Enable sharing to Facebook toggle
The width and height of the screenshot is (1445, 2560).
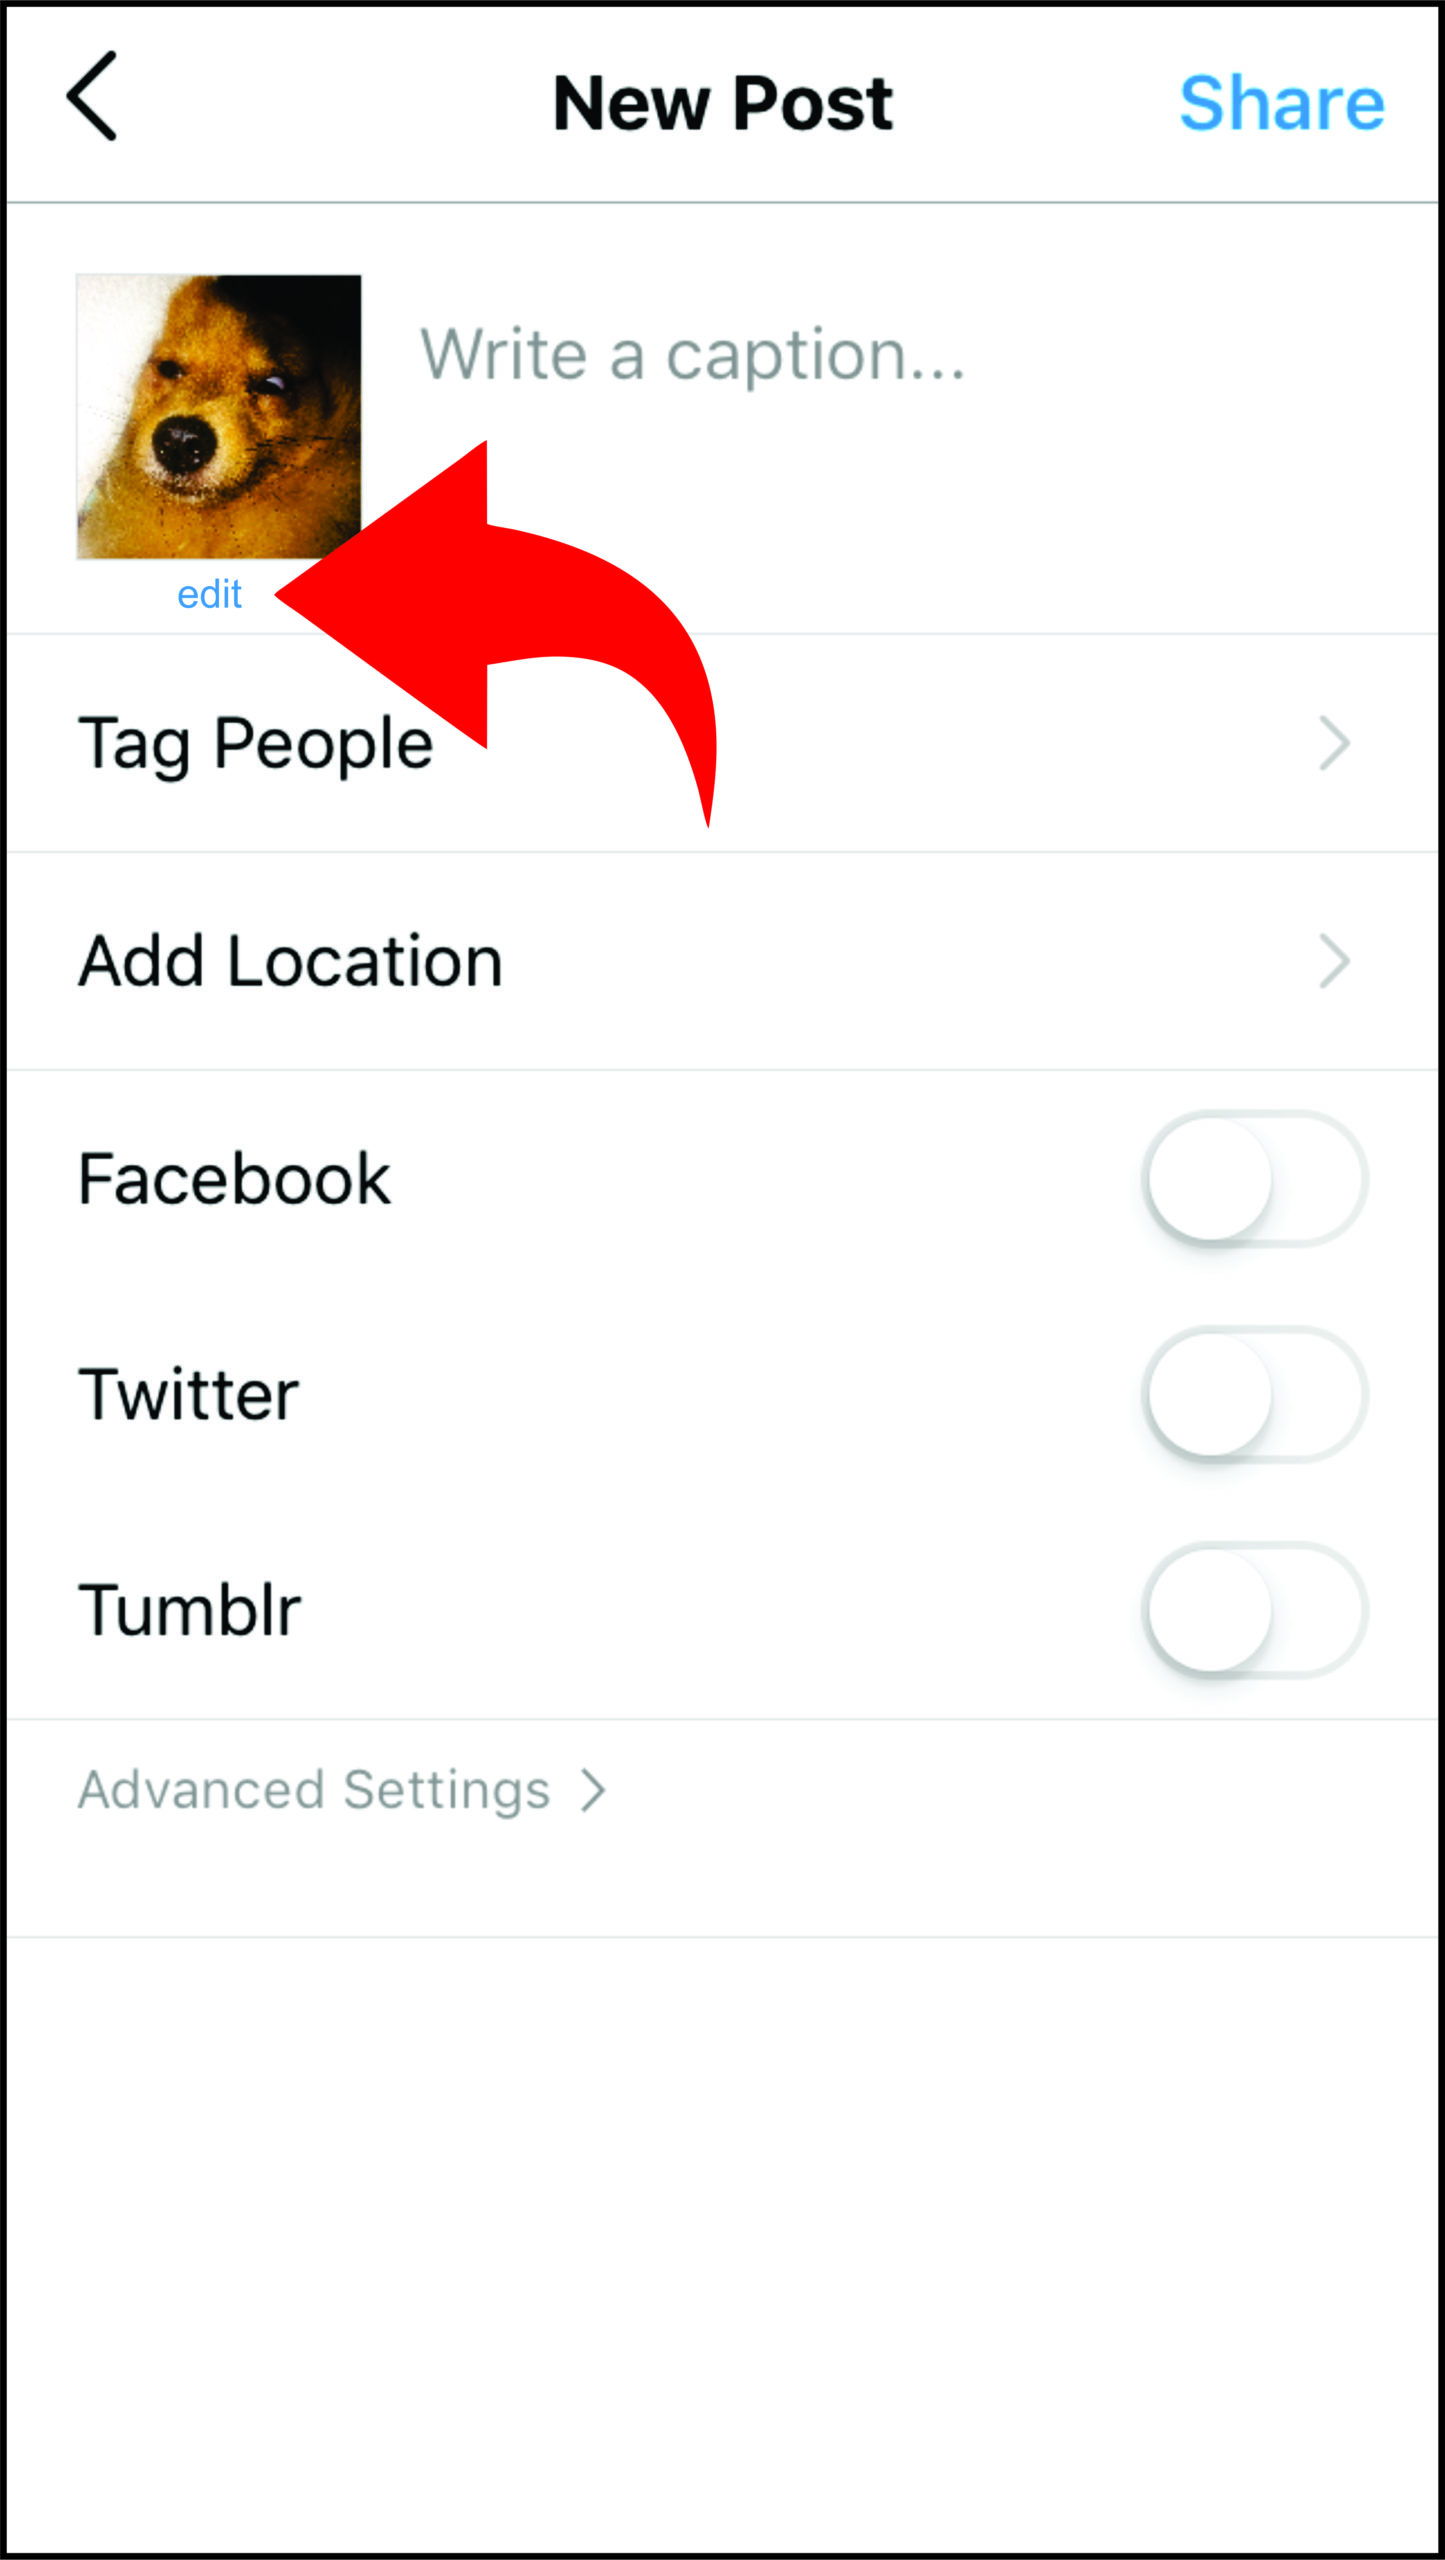click(1255, 1179)
